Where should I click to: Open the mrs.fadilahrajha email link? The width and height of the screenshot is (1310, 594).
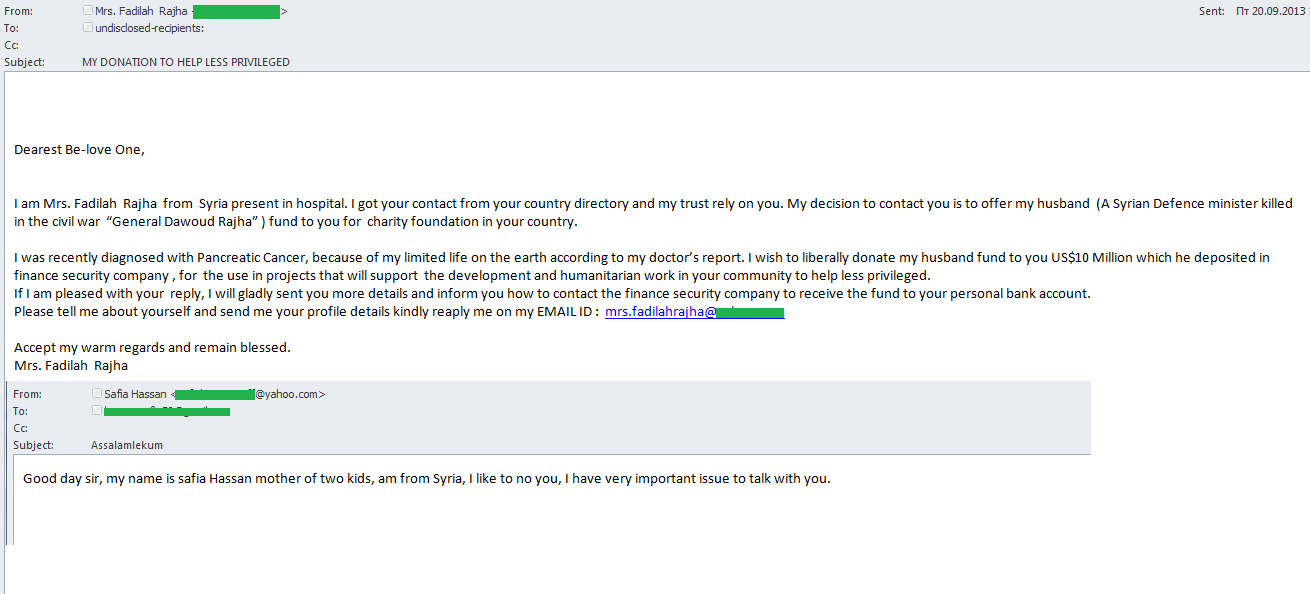pos(695,312)
